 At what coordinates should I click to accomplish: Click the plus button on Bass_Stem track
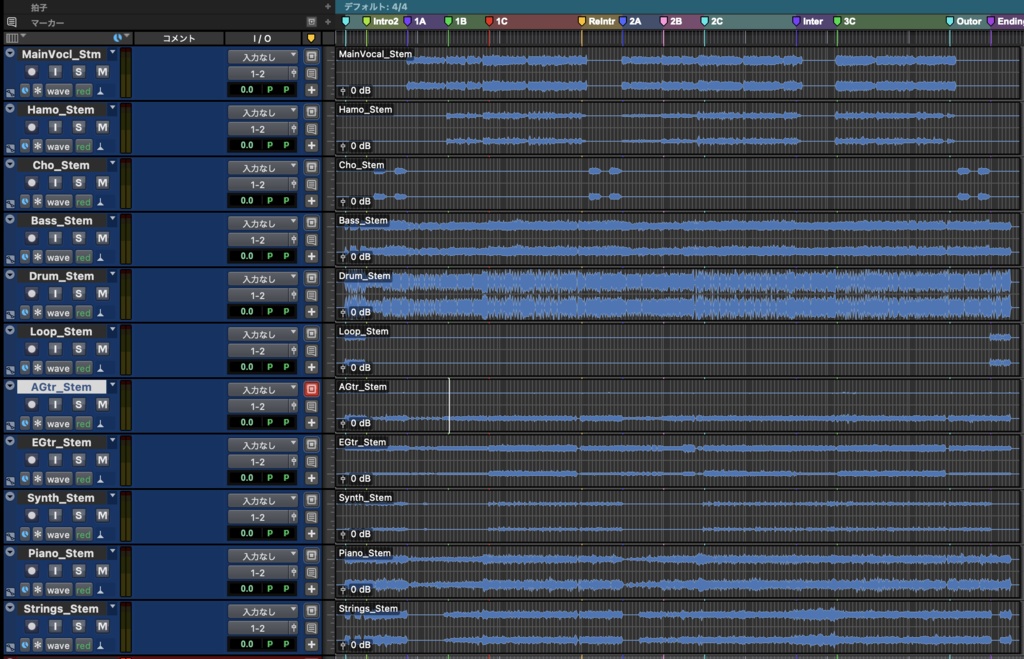312,257
